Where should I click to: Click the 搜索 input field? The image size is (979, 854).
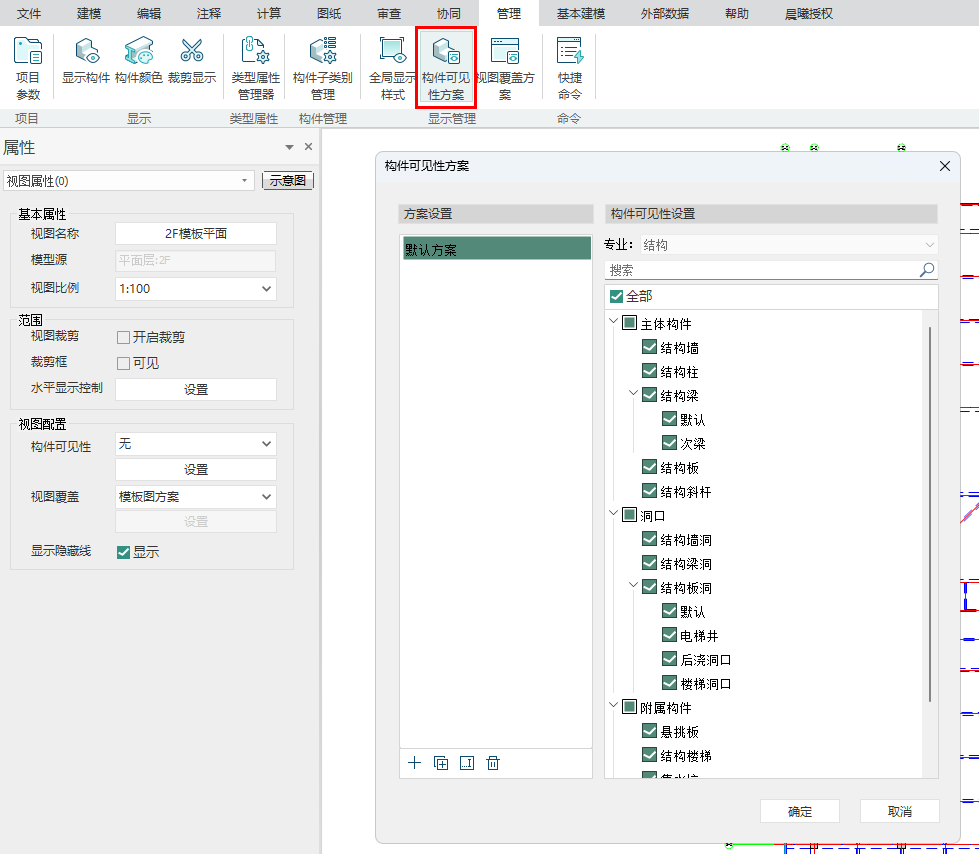pos(760,270)
